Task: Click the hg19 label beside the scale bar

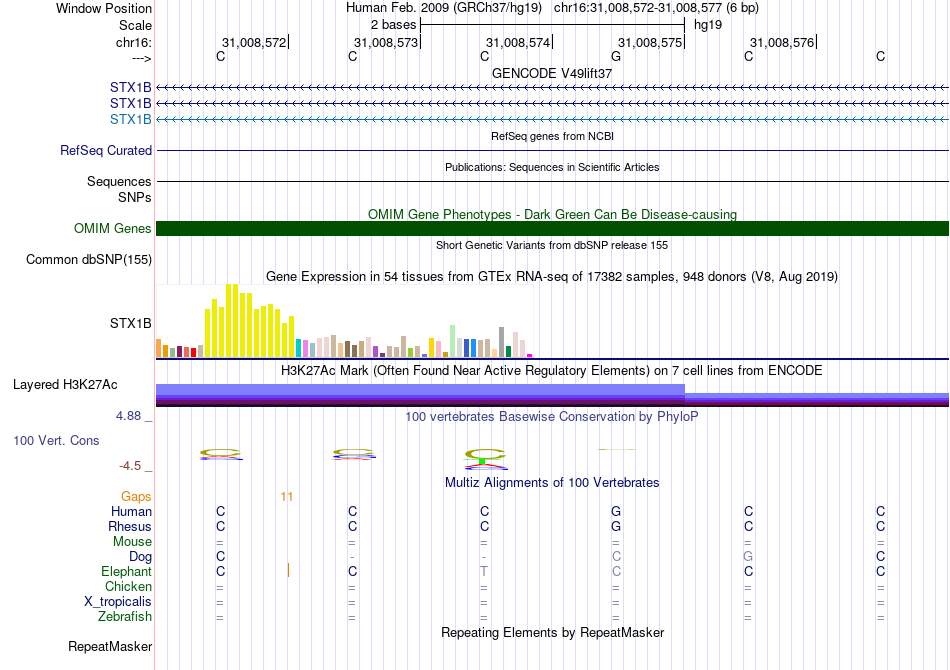Action: (708, 25)
